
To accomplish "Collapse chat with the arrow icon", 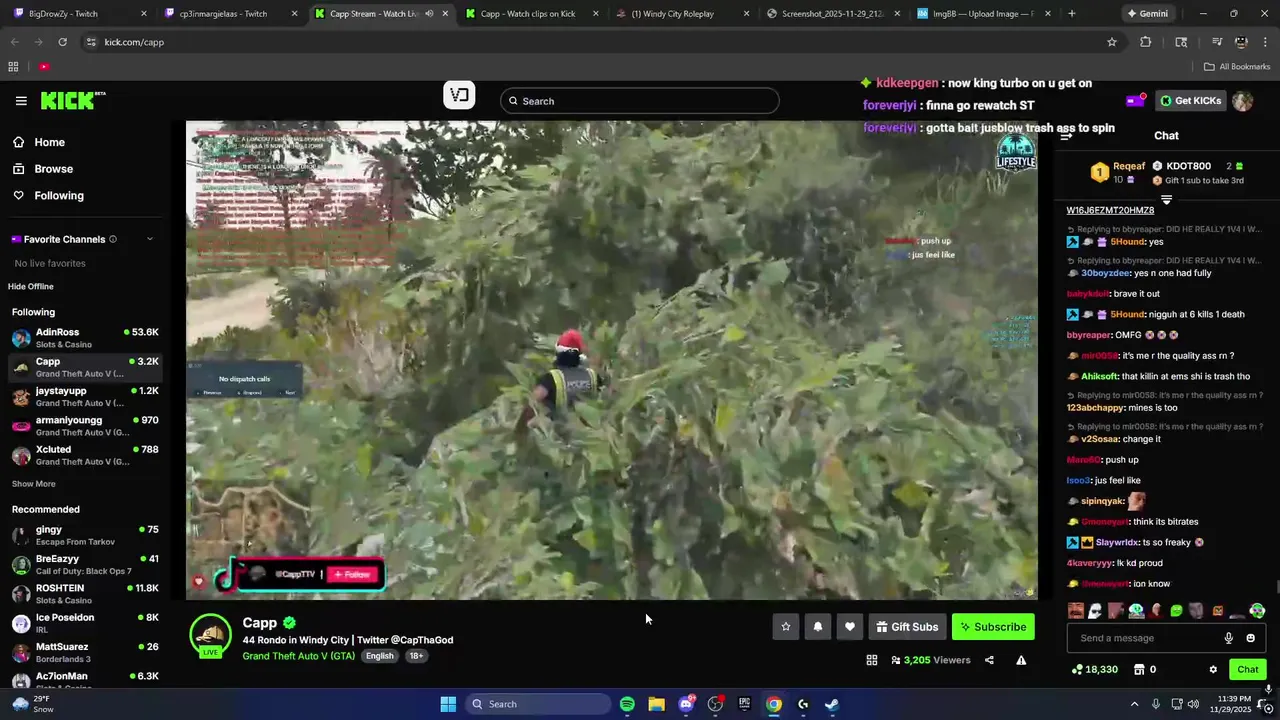I will coord(1066,136).
